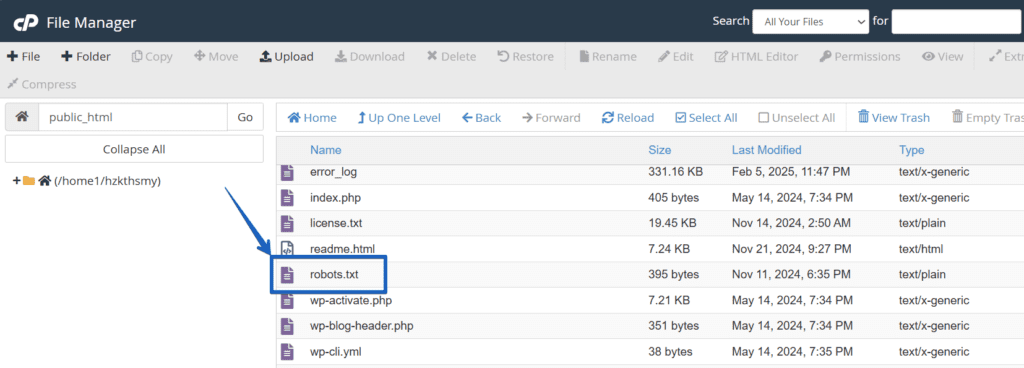The image size is (1024, 368).
Task: Click the Copy toolbar button
Action: pyautogui.click(x=152, y=57)
